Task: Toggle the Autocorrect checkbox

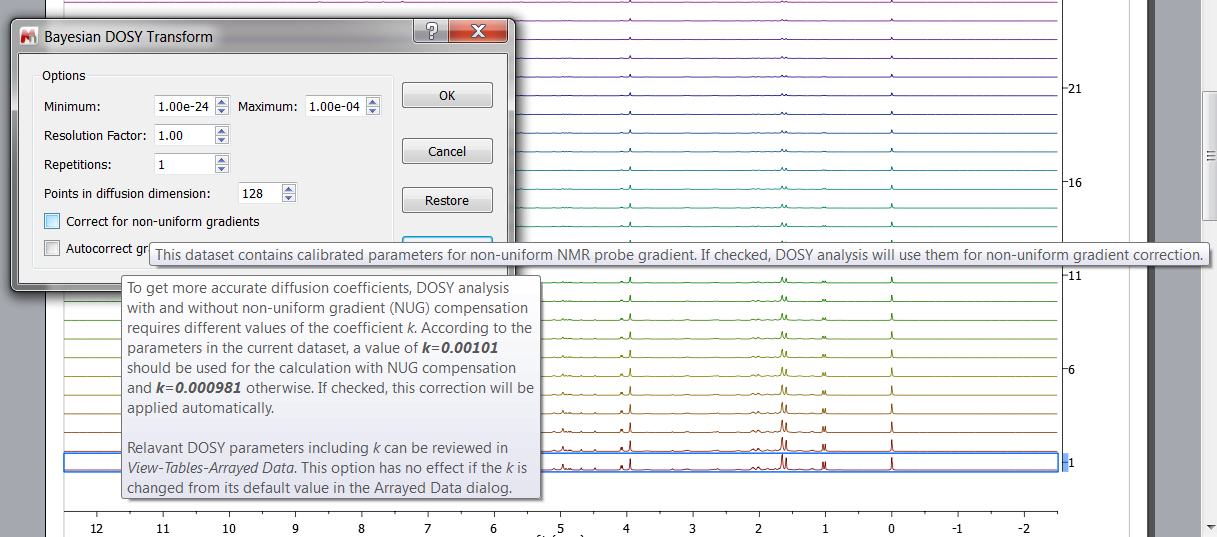Action: (x=52, y=248)
